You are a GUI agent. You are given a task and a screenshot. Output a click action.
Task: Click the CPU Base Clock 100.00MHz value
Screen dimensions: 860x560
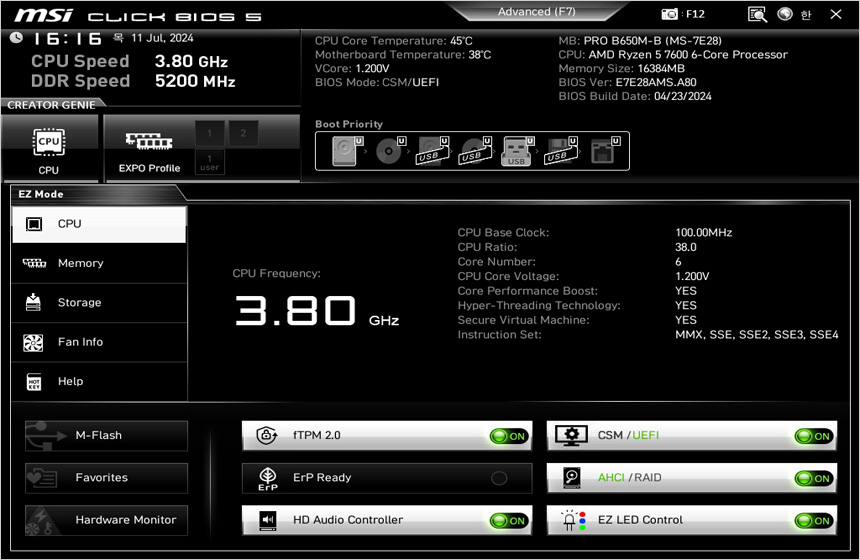point(704,233)
